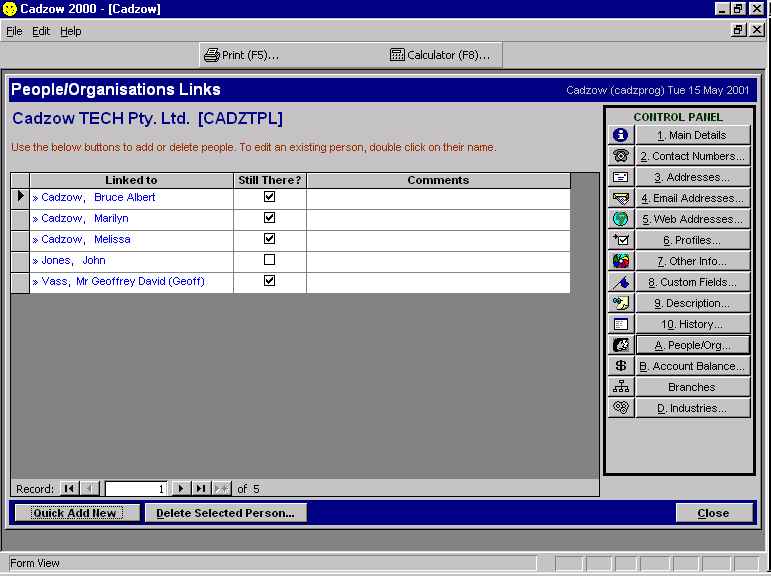Image resolution: width=771 pixels, height=576 pixels.
Task: Click the new record navigation button
Action: [x=222, y=488]
